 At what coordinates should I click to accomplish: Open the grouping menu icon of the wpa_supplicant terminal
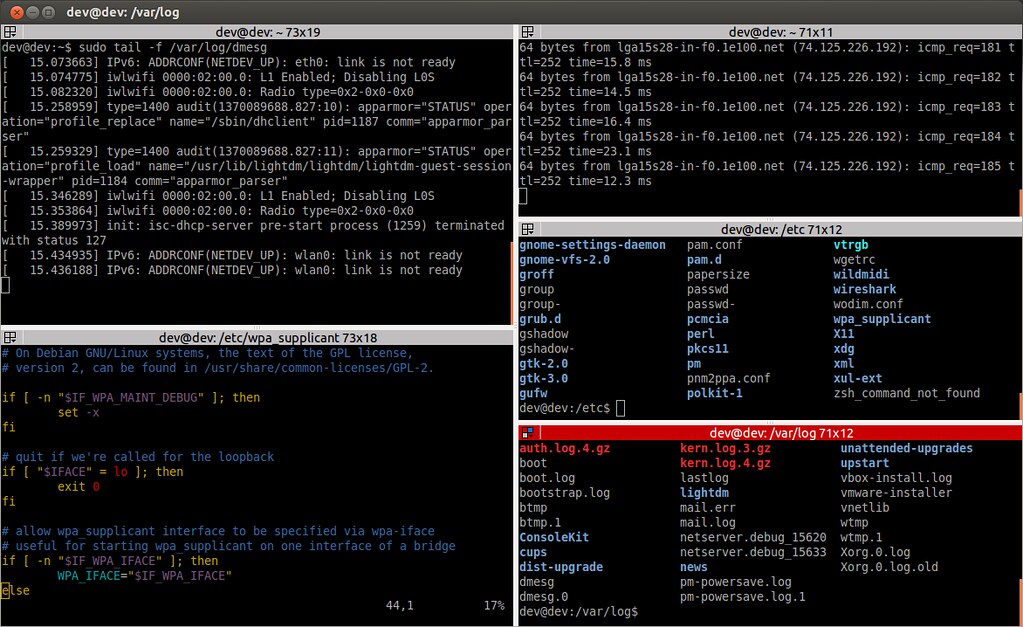(x=8, y=337)
